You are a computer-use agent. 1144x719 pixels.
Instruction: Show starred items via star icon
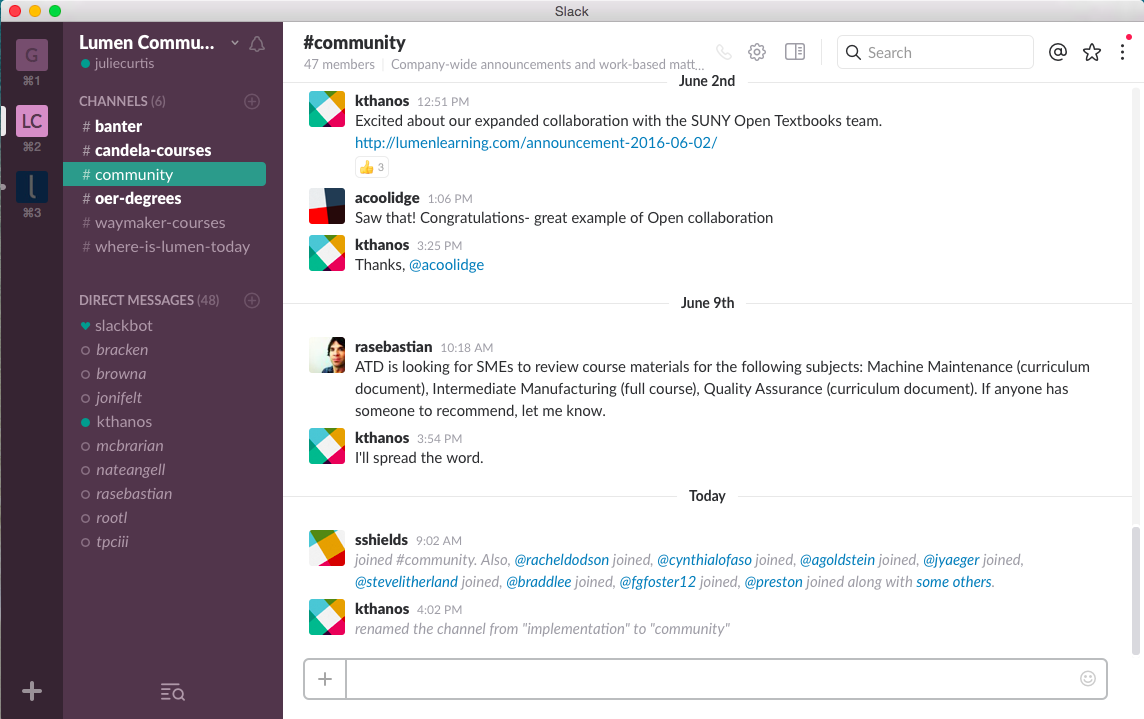[x=1091, y=52]
